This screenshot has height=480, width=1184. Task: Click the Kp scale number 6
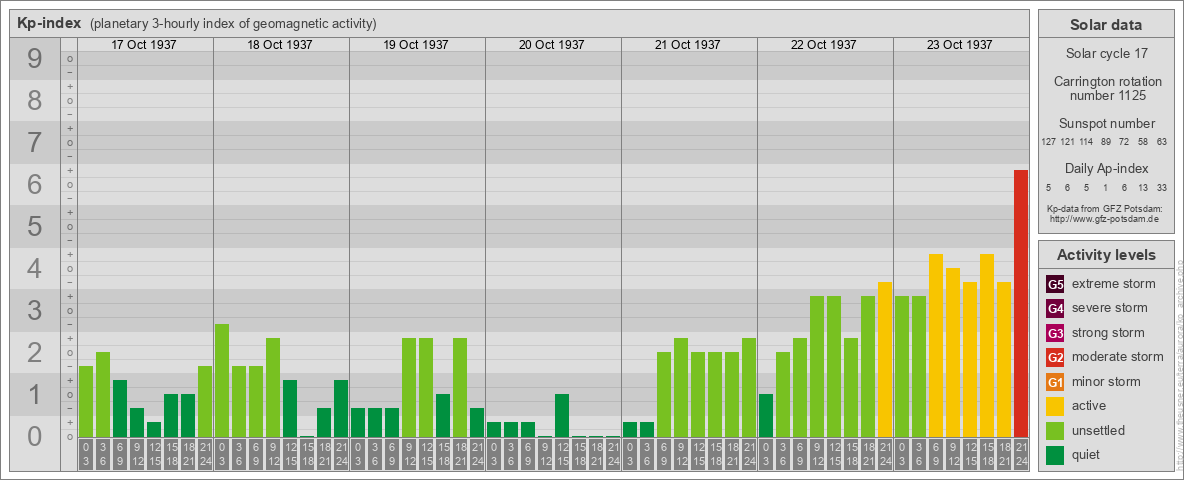tap(34, 184)
